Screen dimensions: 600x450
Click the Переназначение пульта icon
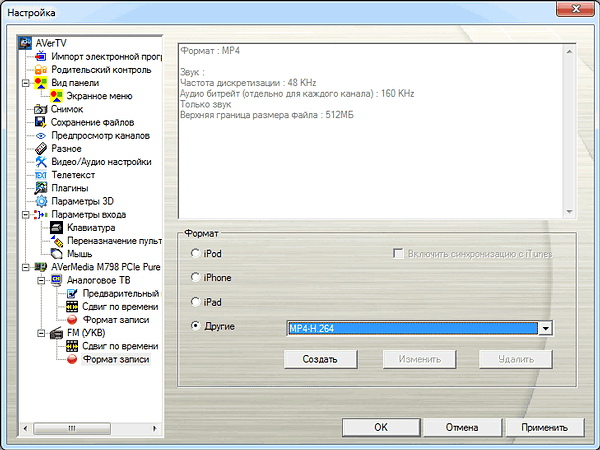point(56,241)
